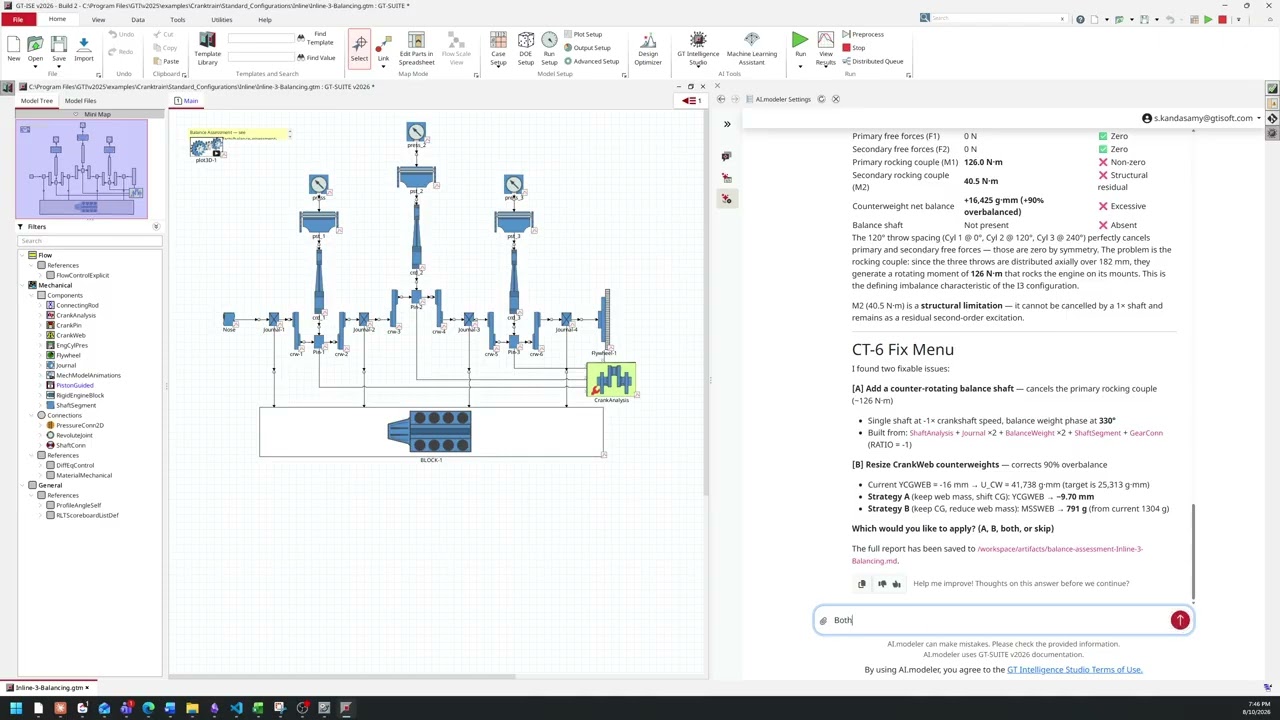Toggle the General category checkbox

click(32, 485)
